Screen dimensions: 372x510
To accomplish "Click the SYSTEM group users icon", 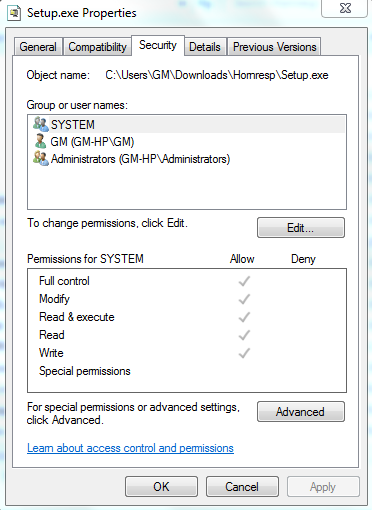I will 41,124.
